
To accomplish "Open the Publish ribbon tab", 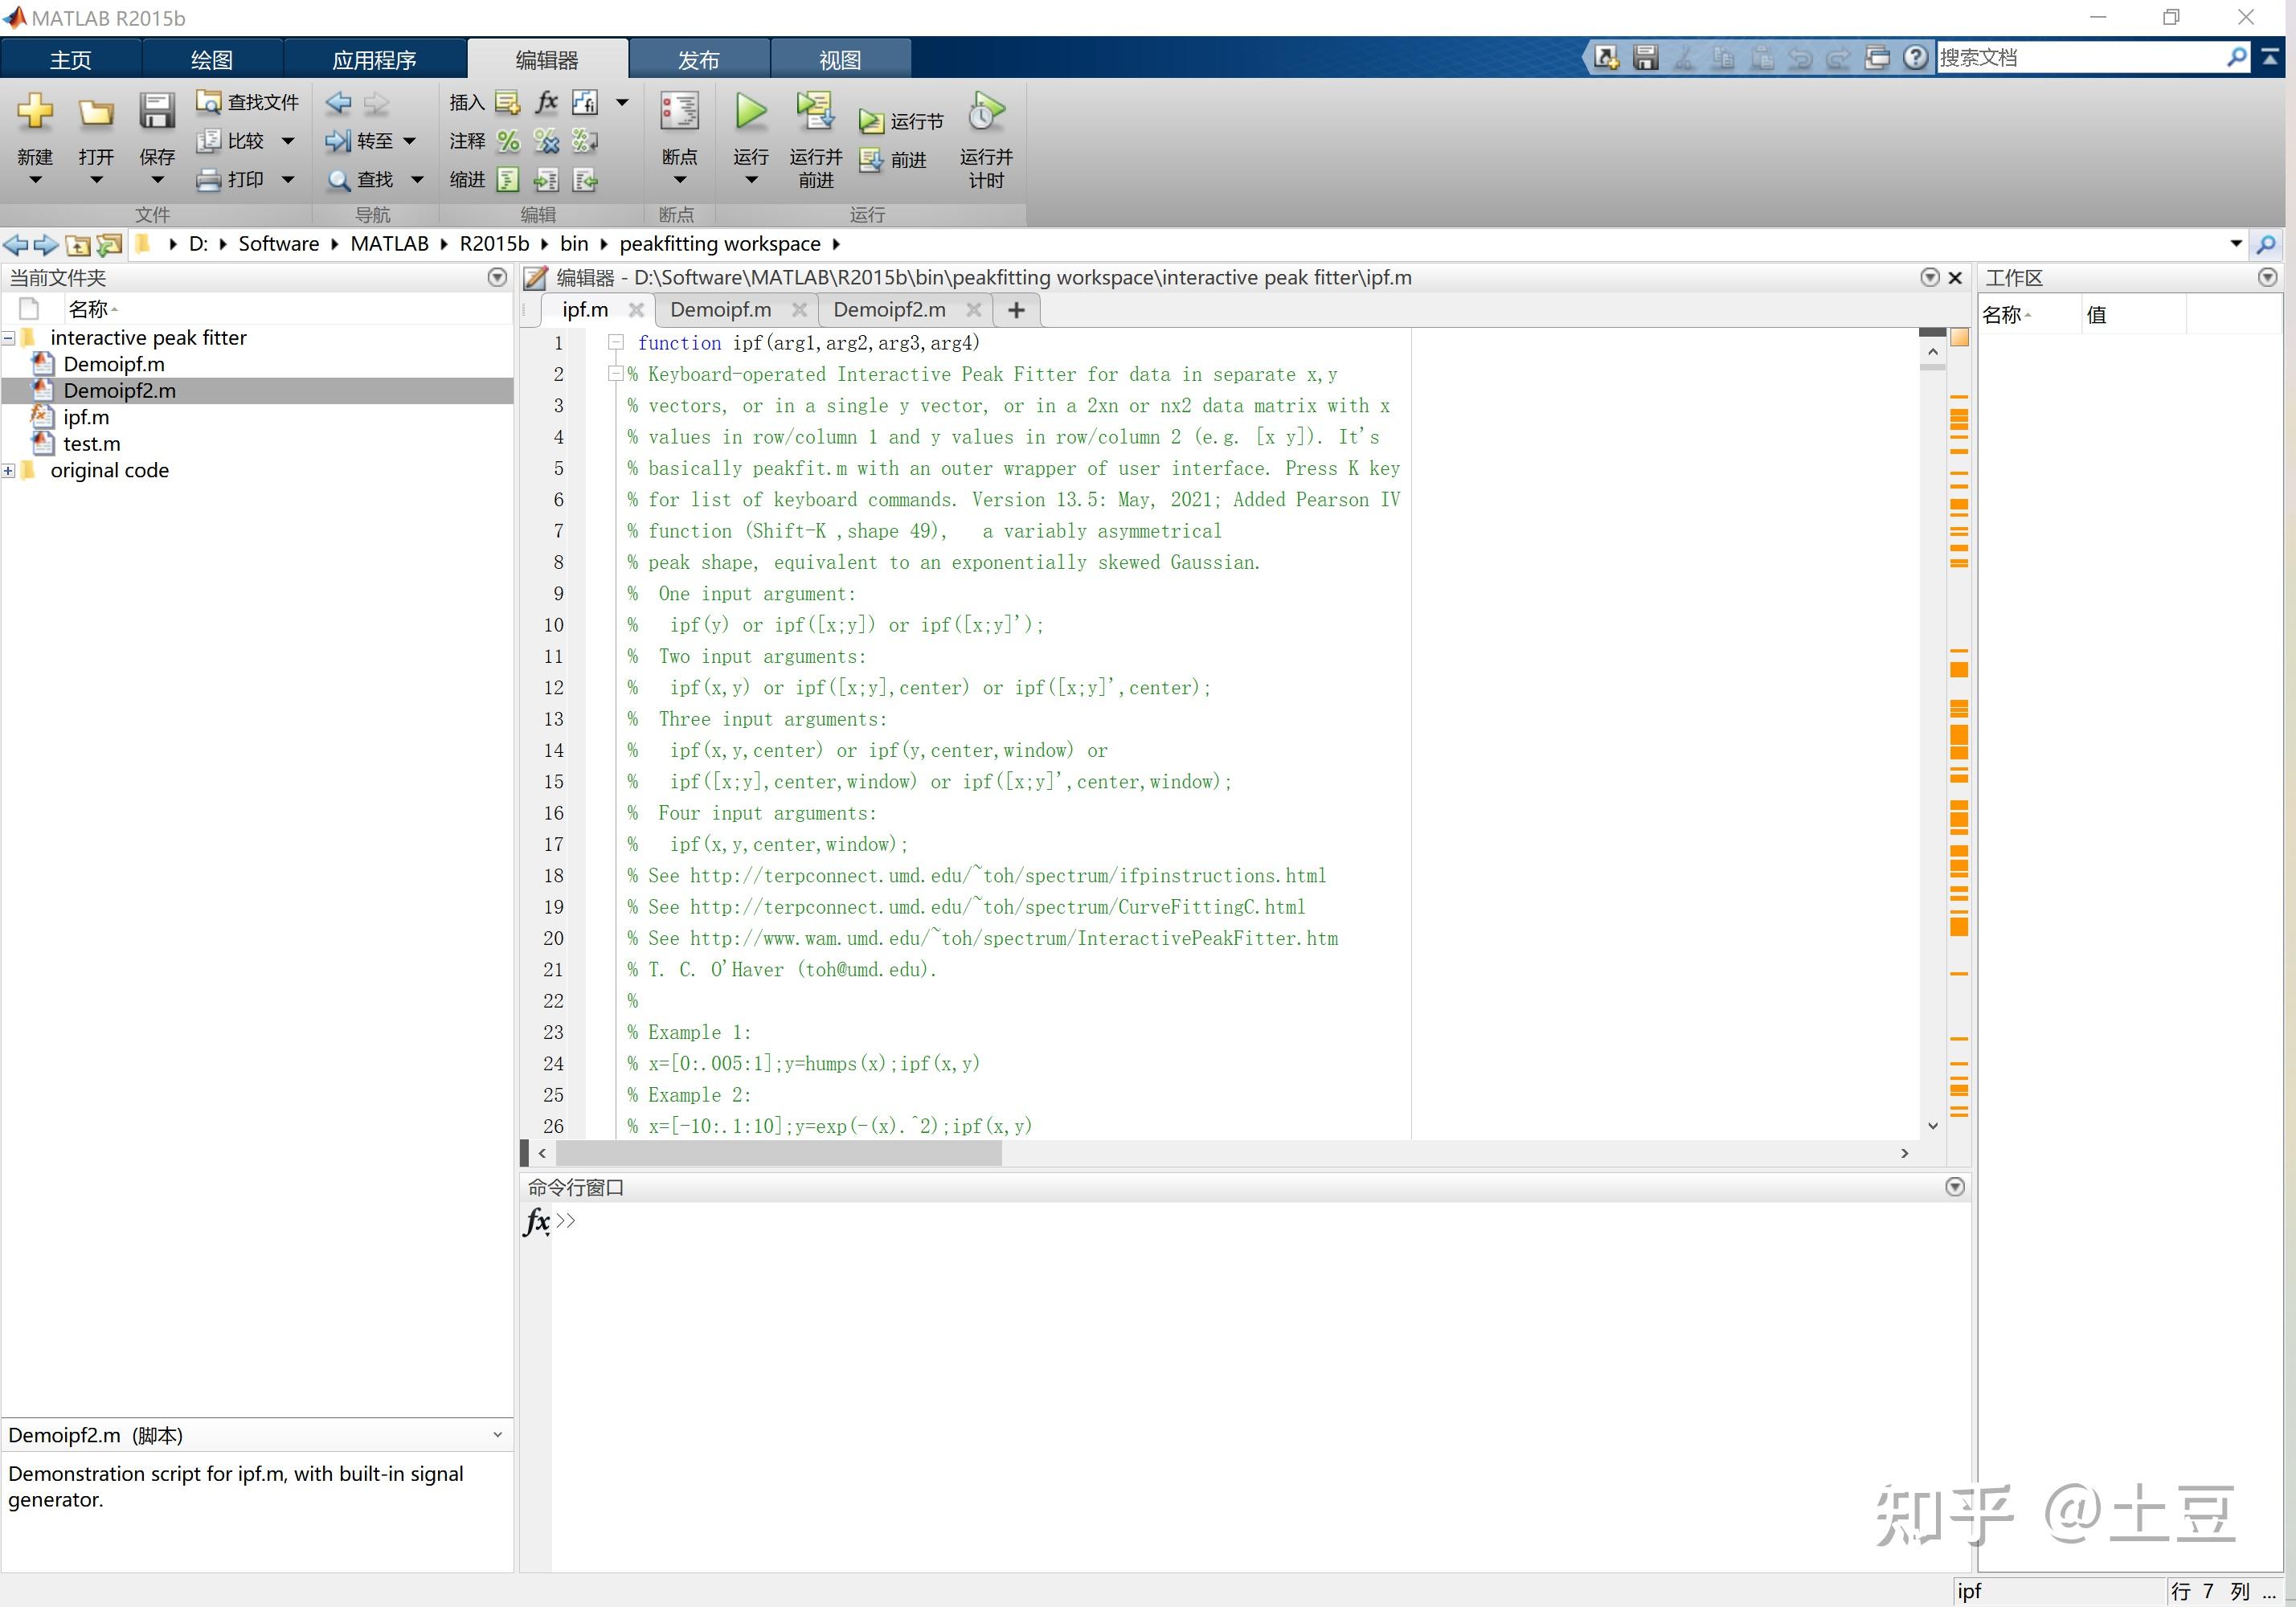I will pos(698,59).
